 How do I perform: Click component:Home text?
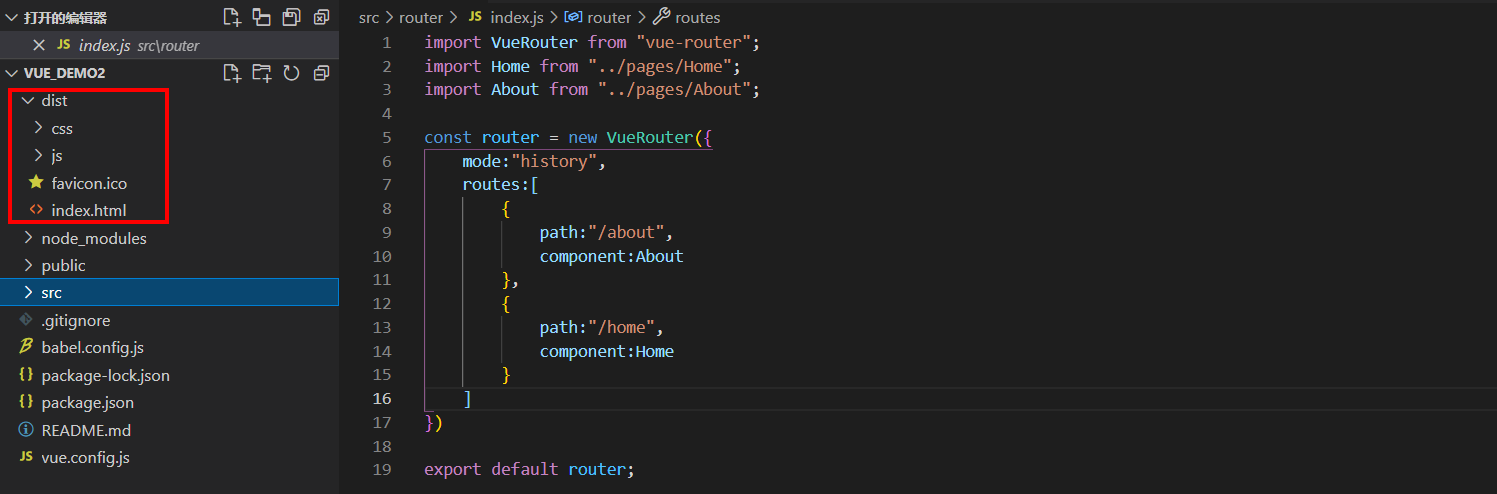click(x=607, y=351)
